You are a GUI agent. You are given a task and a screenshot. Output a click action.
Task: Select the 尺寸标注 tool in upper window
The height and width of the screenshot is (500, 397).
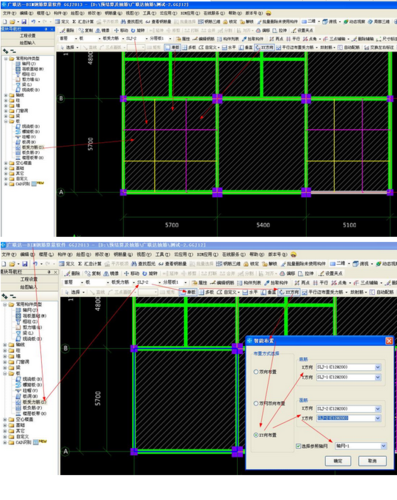click(x=387, y=39)
